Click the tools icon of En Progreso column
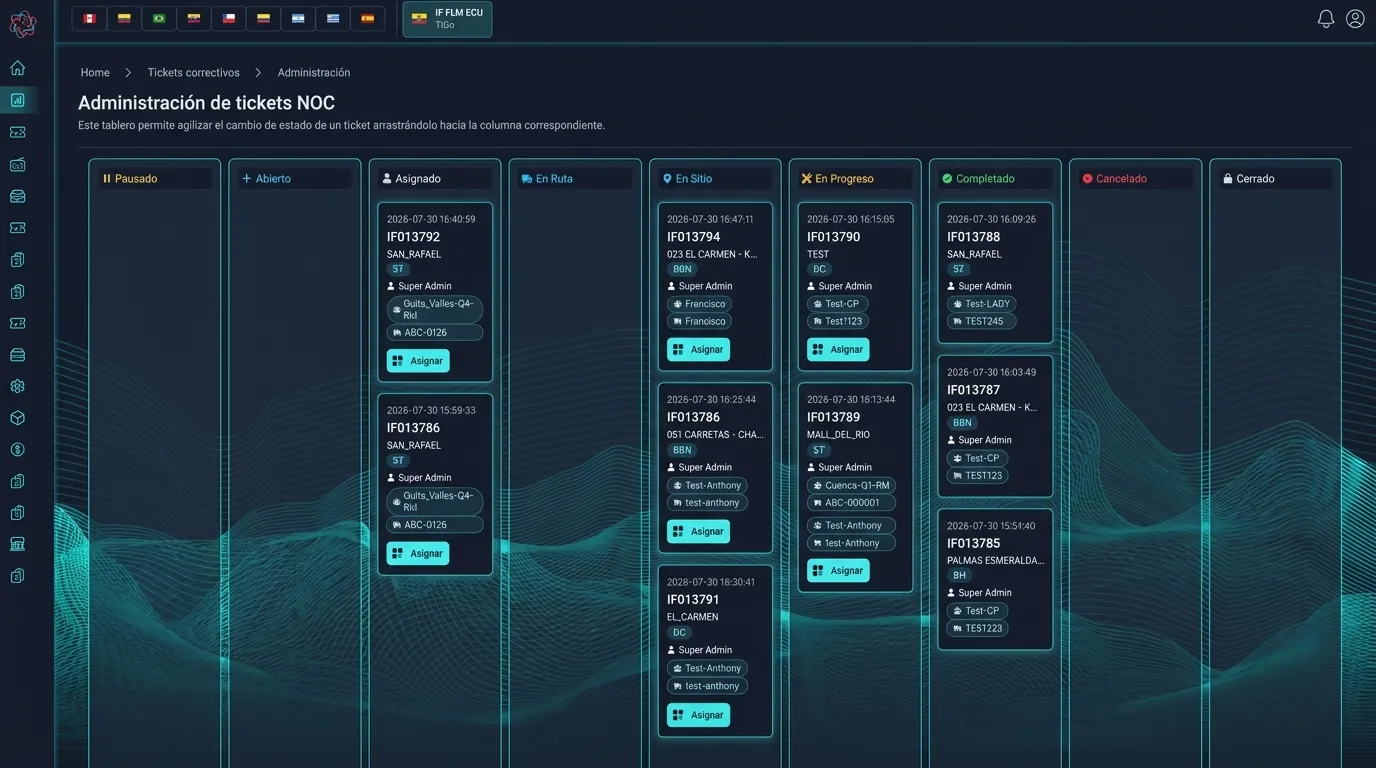1376x768 pixels. (807, 179)
